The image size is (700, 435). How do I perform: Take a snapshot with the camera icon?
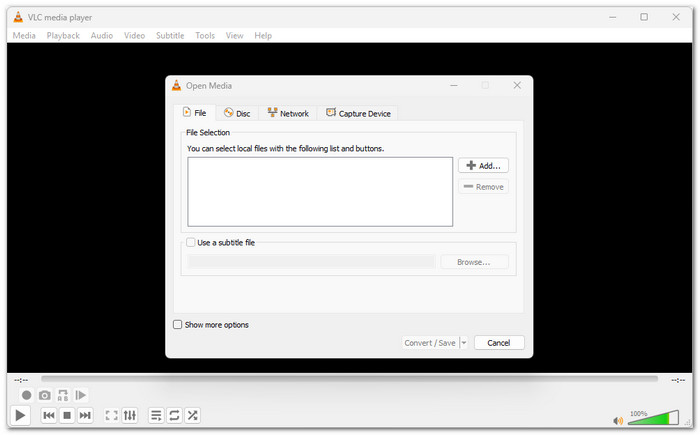(45, 395)
